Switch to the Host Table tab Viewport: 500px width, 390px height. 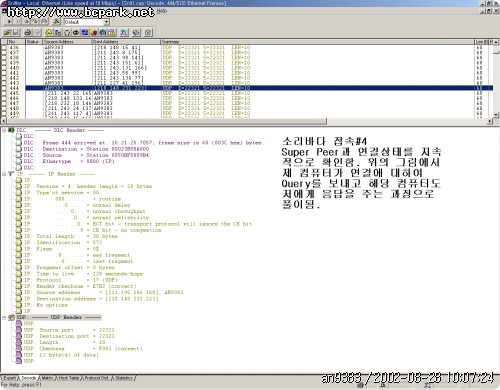coord(69,378)
